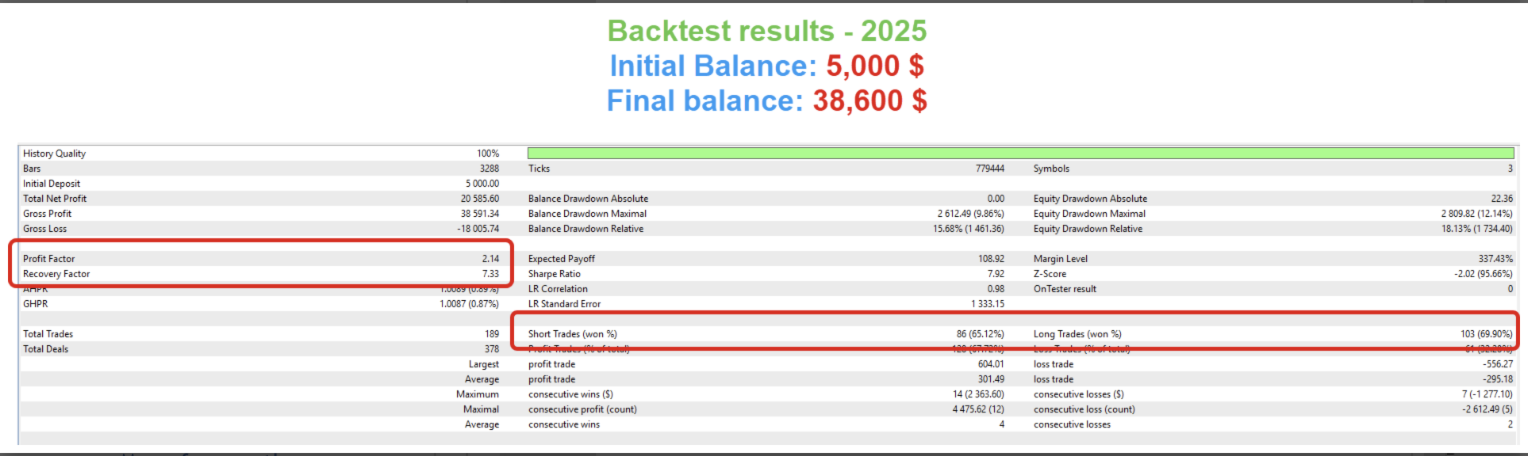The height and width of the screenshot is (456, 1528).
Task: Click the Short Trades (won %) label
Action: [x=580, y=334]
